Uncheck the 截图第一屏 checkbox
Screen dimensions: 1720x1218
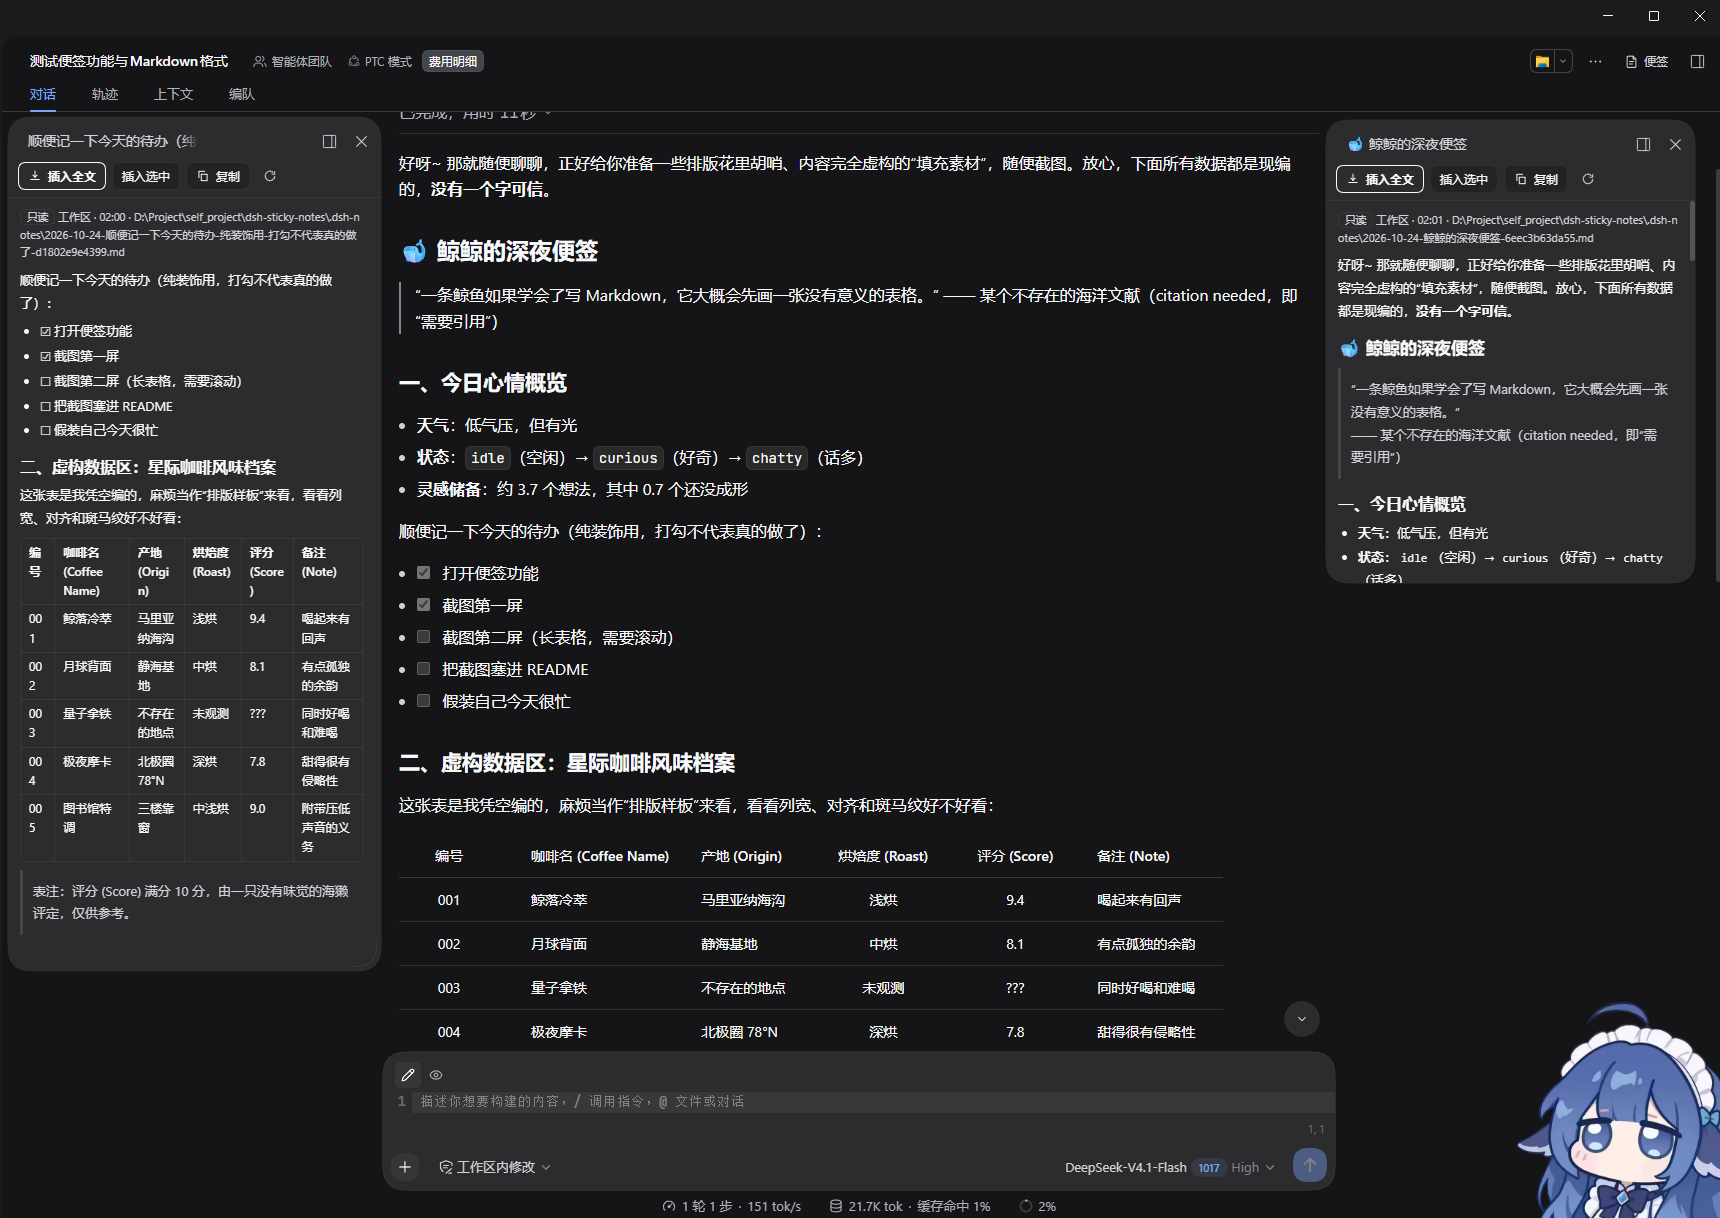coord(424,605)
